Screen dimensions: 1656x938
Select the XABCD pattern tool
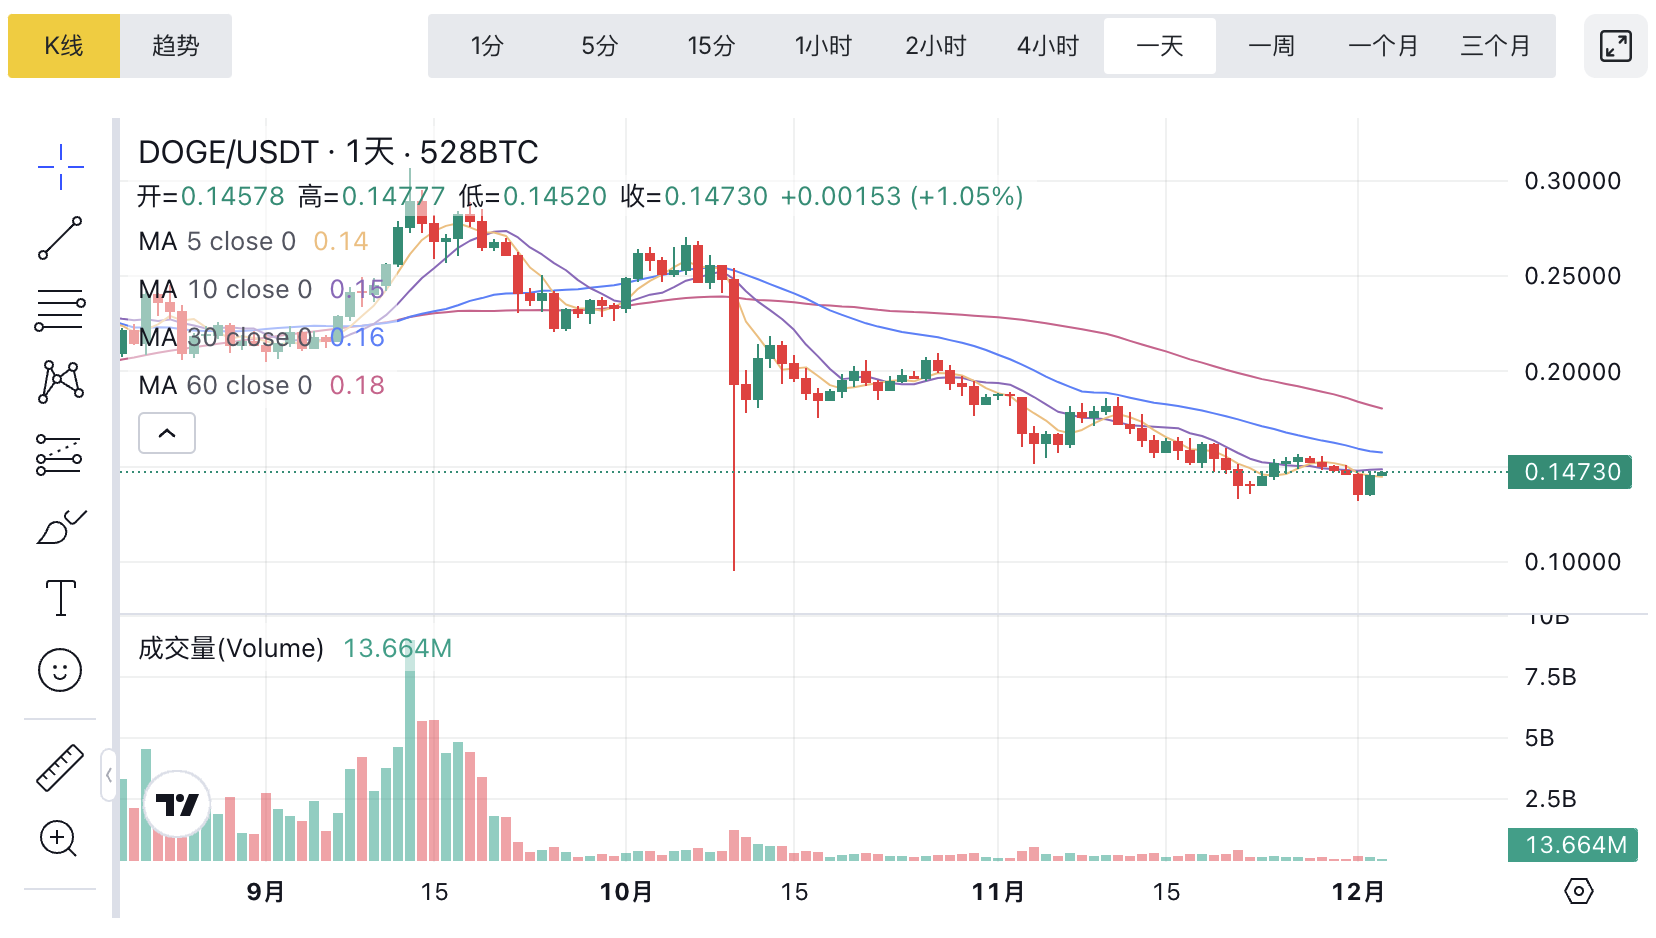click(x=60, y=382)
